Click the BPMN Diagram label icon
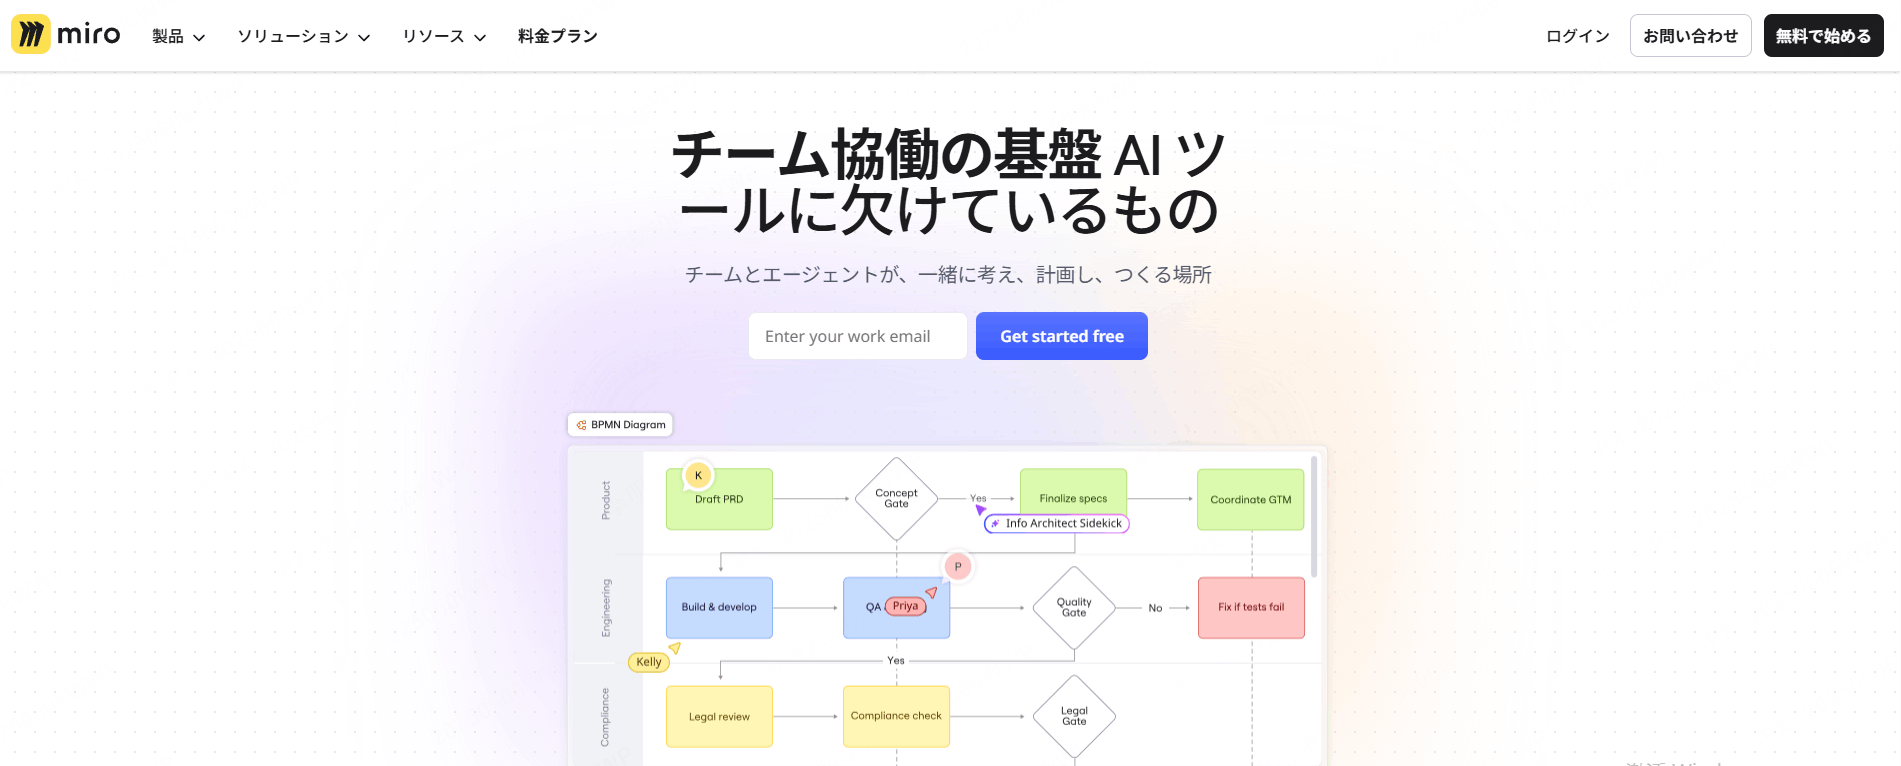Image resolution: width=1901 pixels, height=766 pixels. (581, 425)
